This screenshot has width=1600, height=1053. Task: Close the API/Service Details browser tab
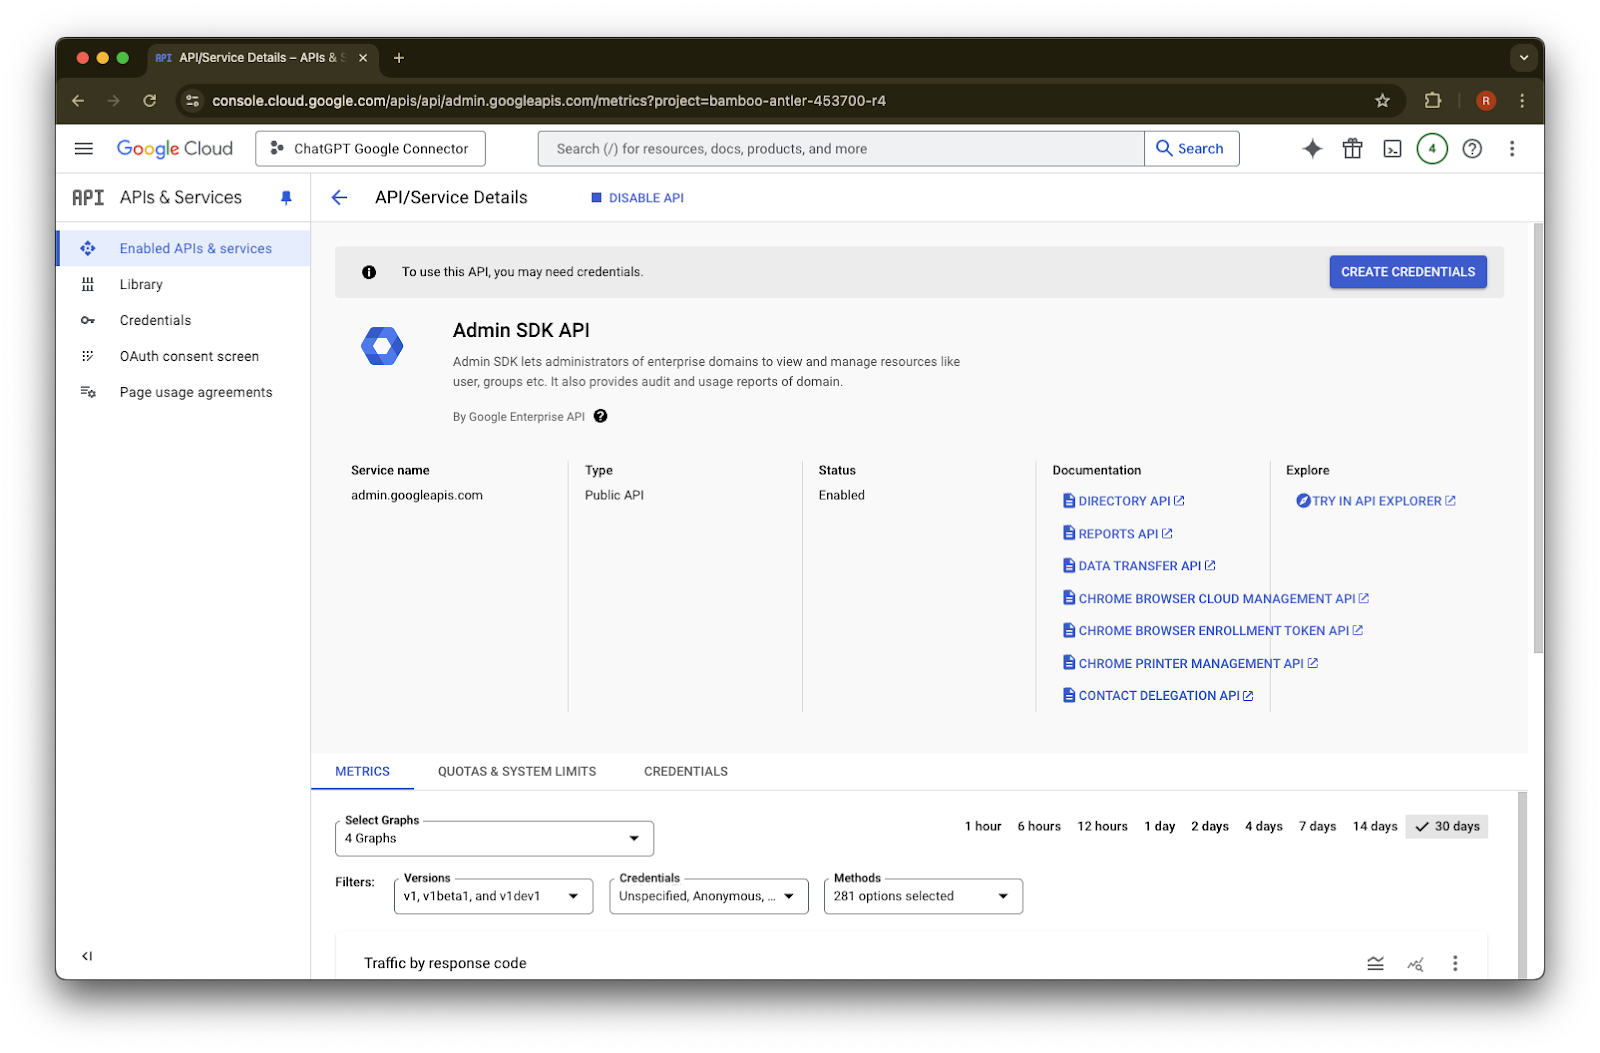[363, 58]
